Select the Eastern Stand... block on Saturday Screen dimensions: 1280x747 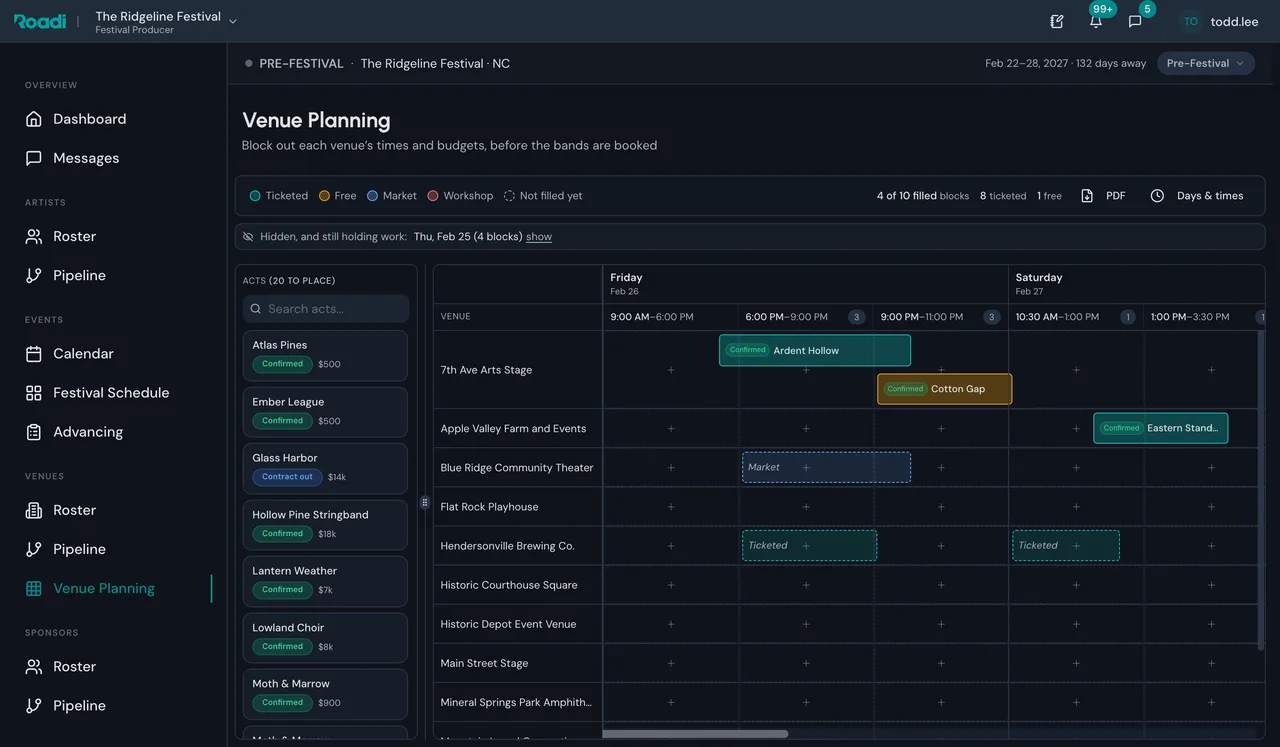pos(1160,428)
